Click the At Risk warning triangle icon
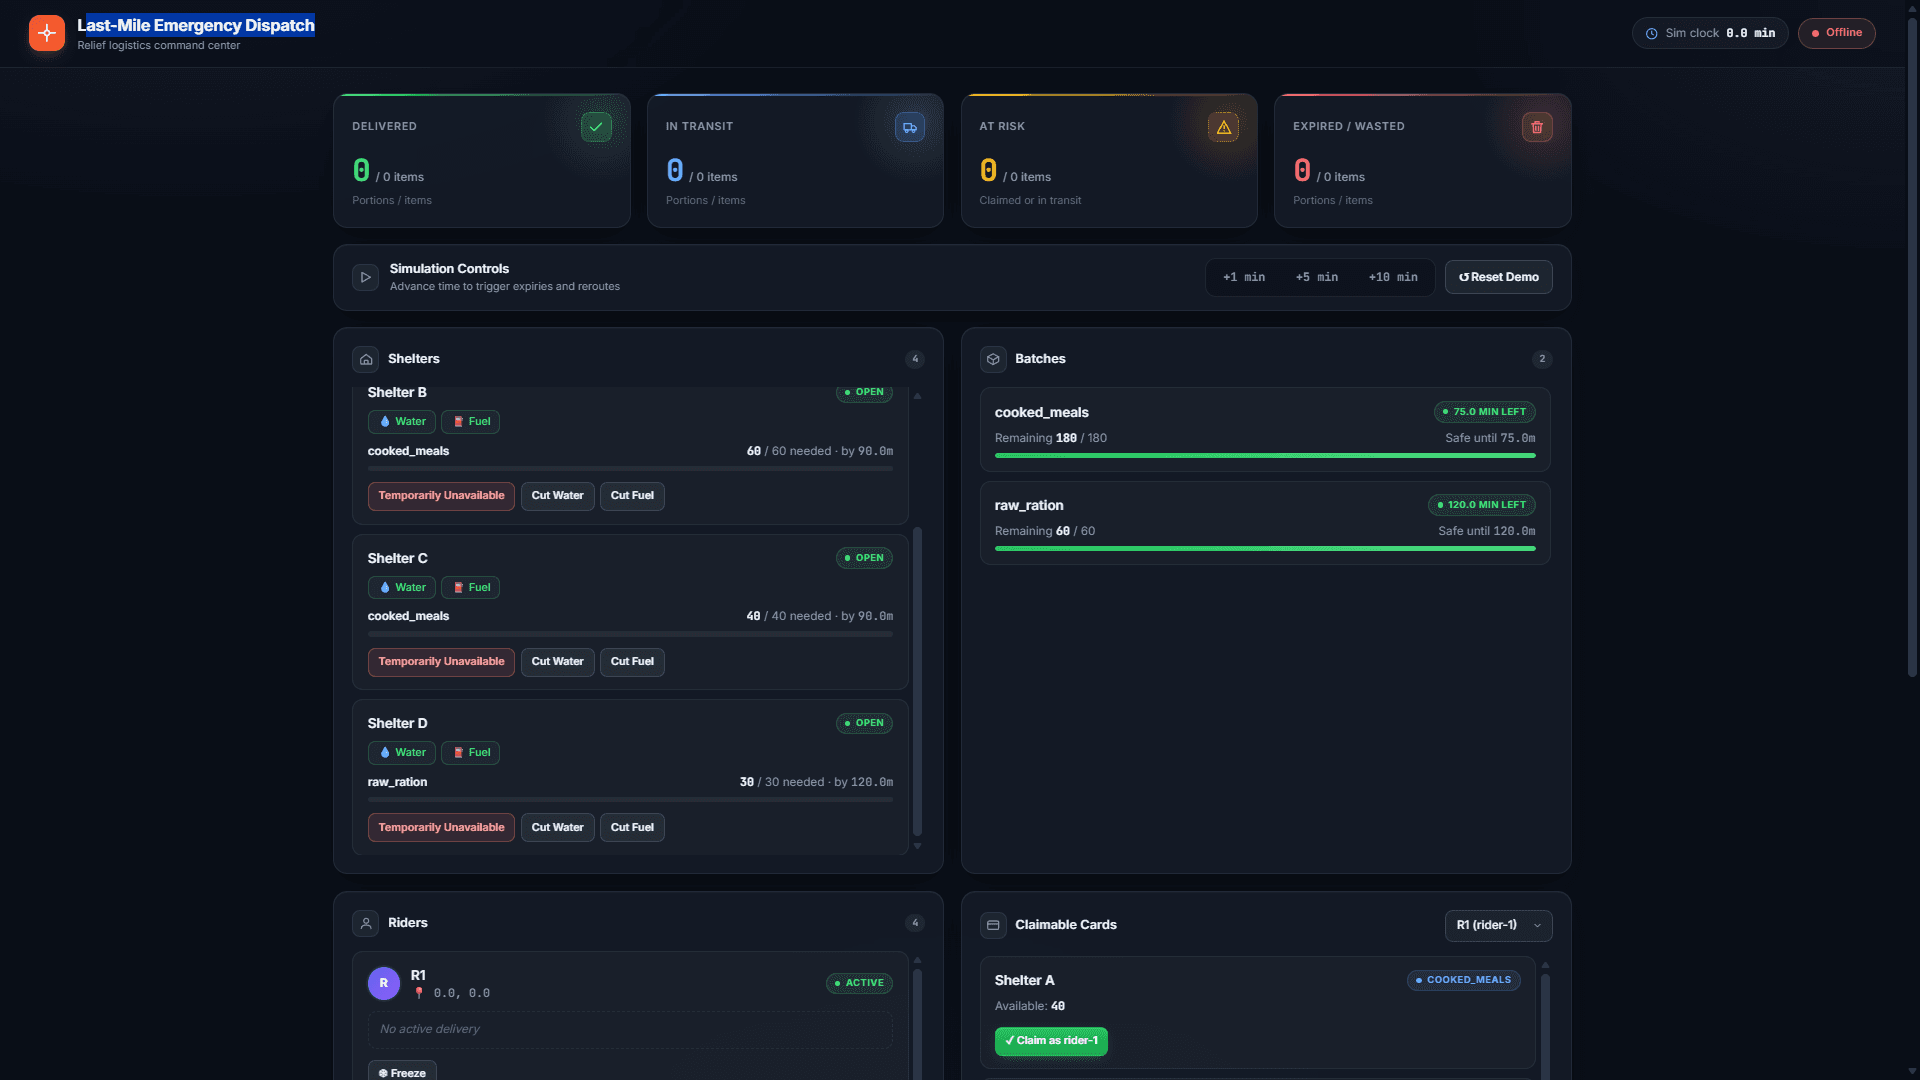Image resolution: width=1920 pixels, height=1080 pixels. click(x=1223, y=127)
